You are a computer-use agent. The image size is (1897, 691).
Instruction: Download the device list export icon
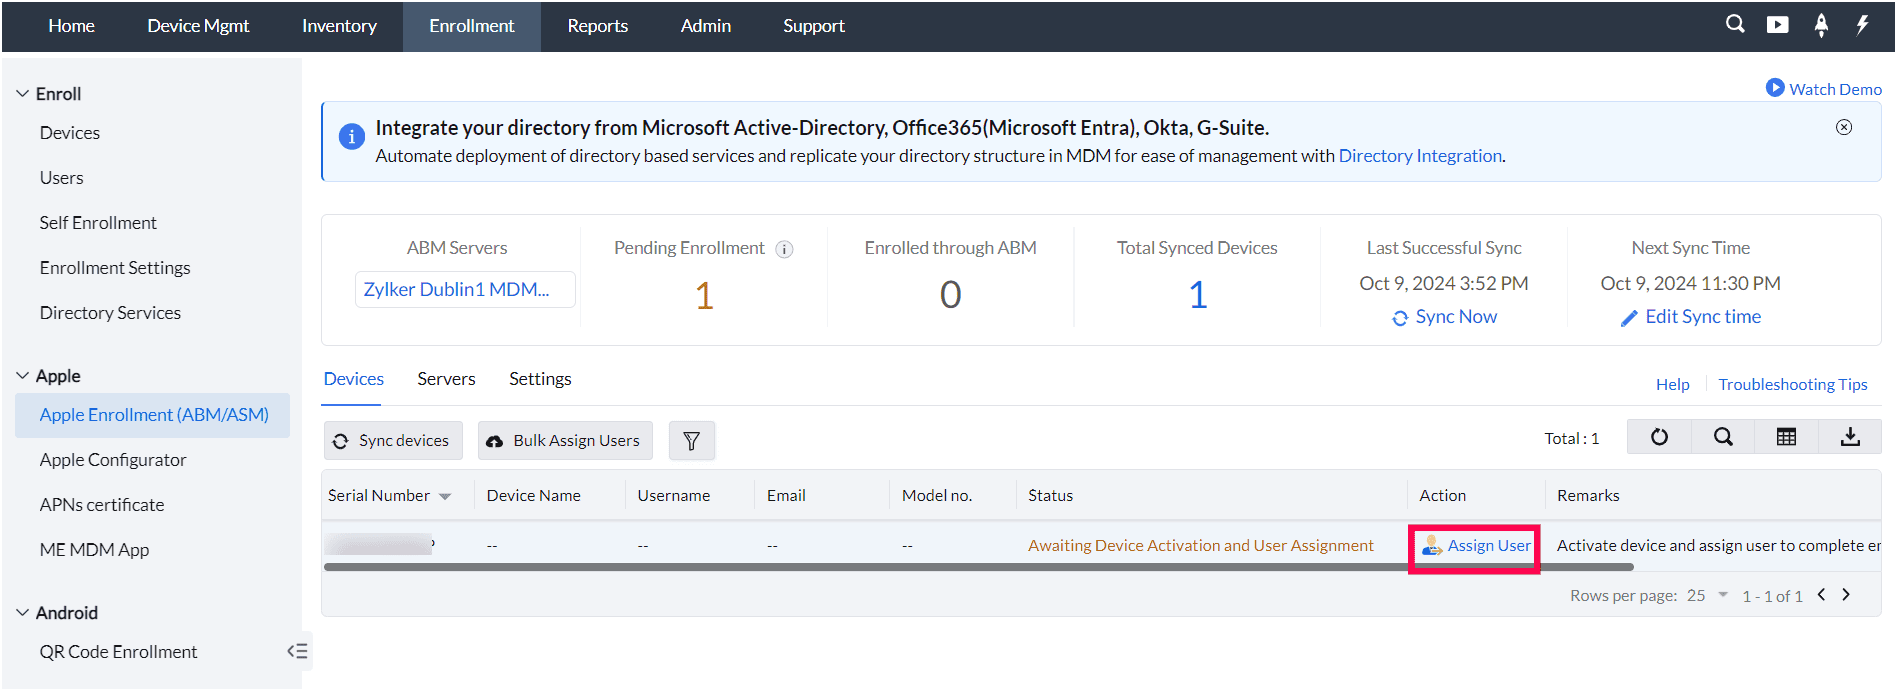(x=1850, y=437)
